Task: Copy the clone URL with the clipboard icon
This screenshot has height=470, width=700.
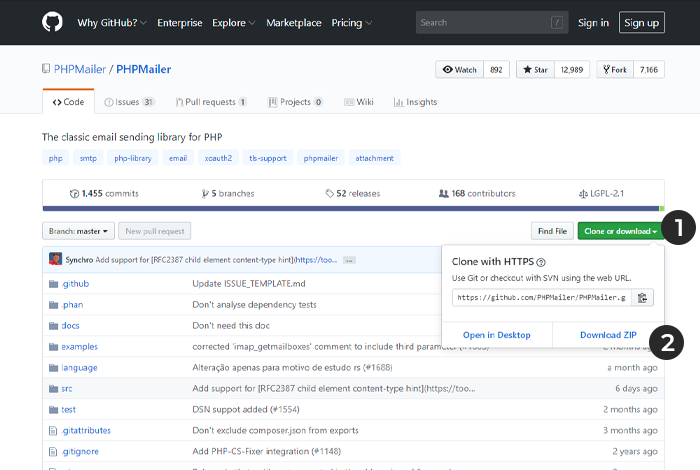Action: pos(642,298)
